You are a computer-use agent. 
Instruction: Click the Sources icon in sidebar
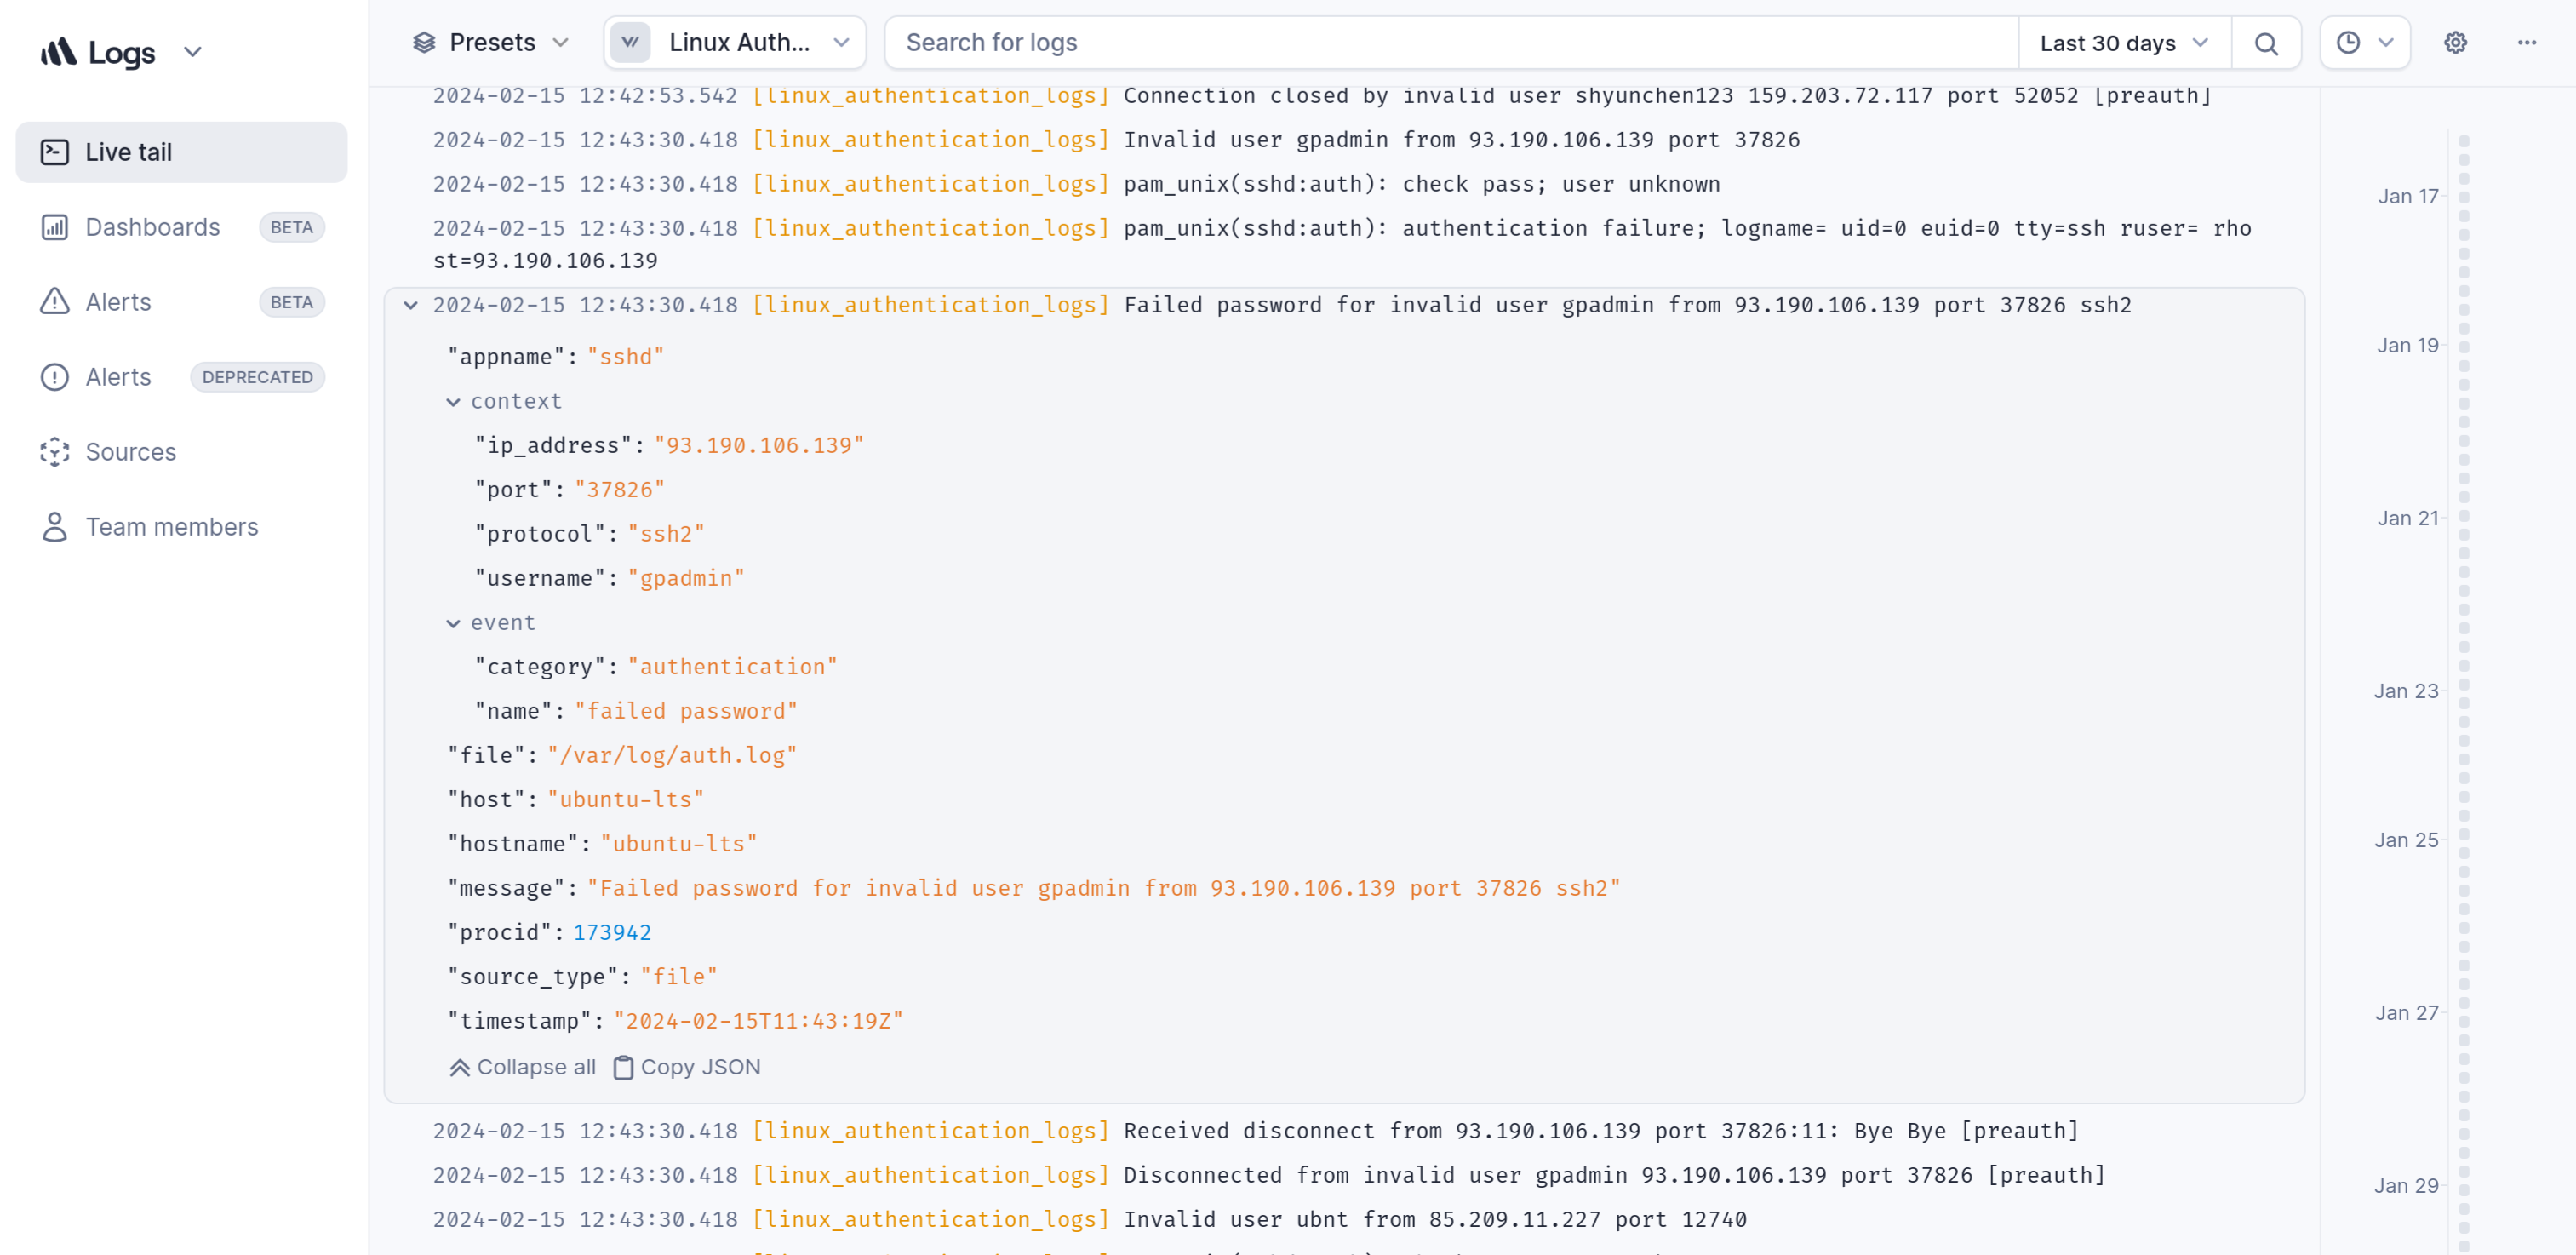[x=55, y=452]
